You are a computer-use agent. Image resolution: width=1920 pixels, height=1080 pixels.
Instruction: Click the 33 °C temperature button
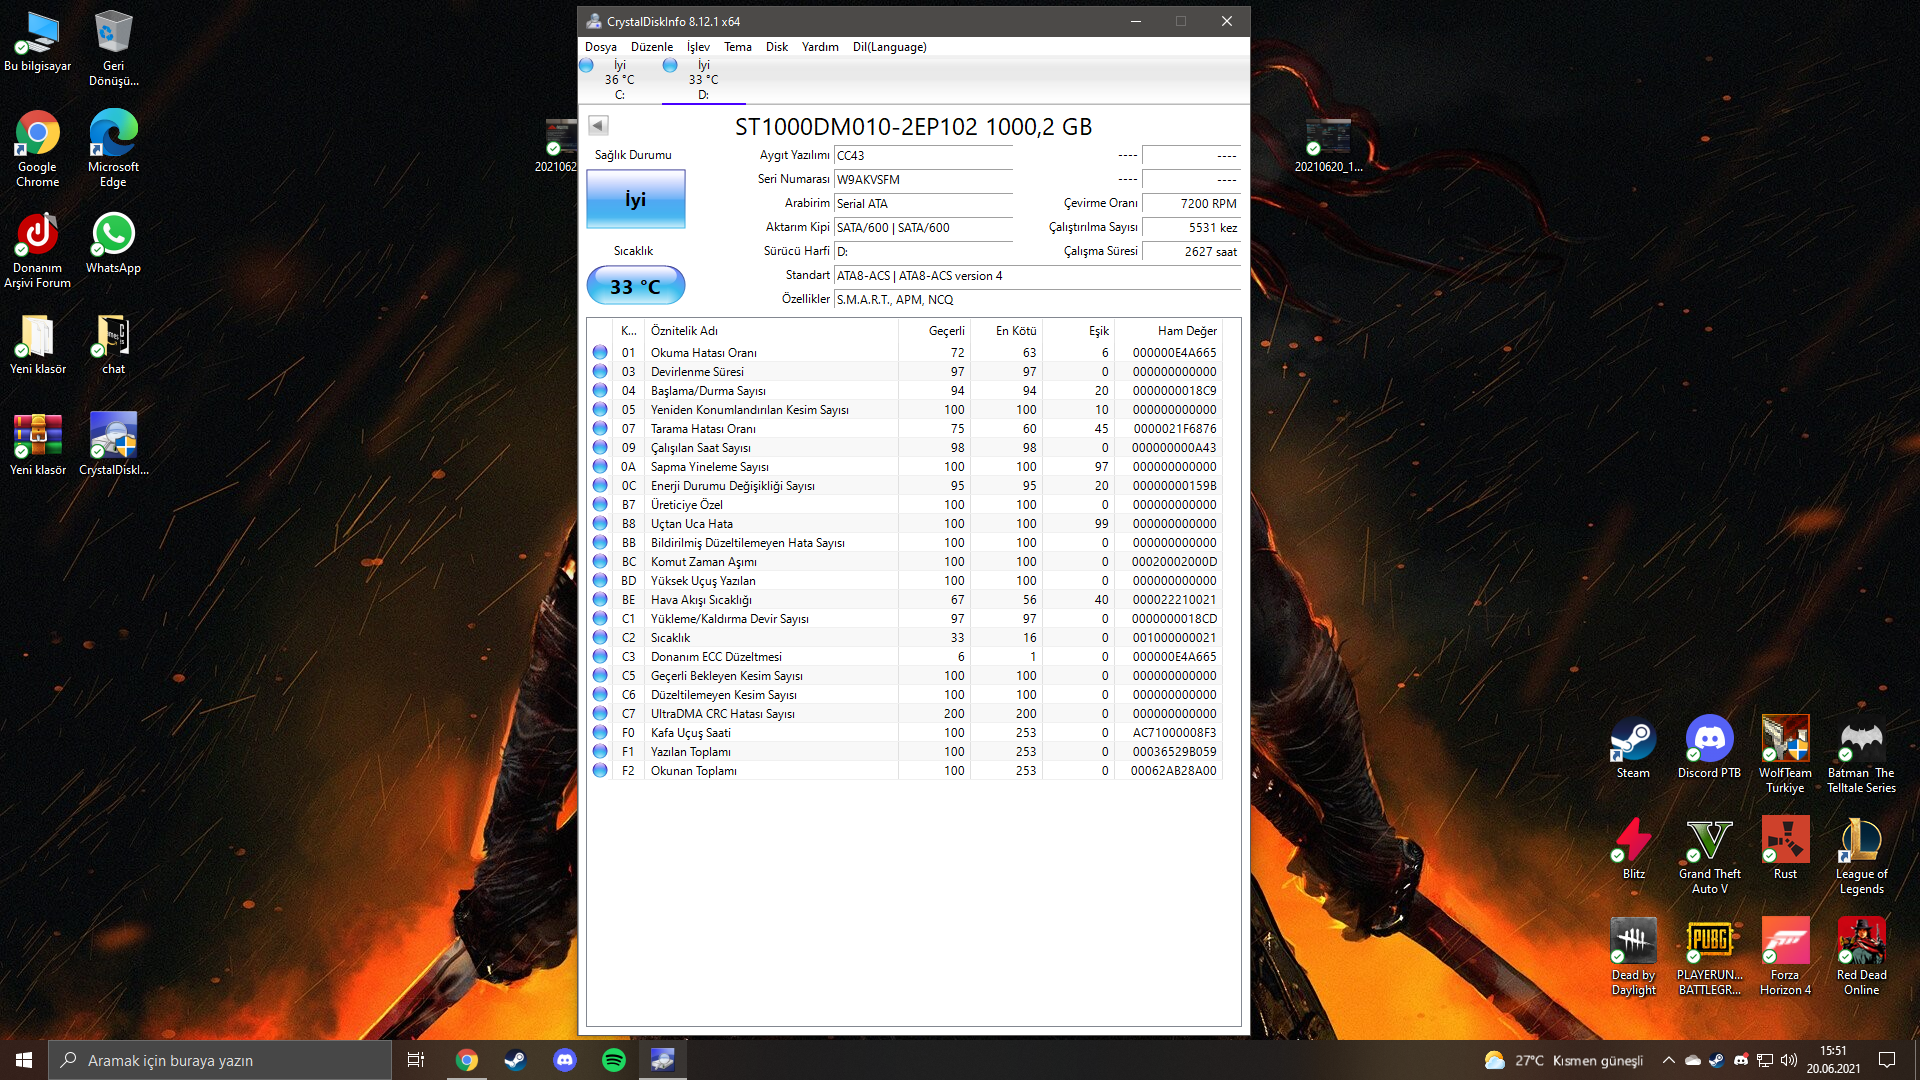tap(635, 286)
